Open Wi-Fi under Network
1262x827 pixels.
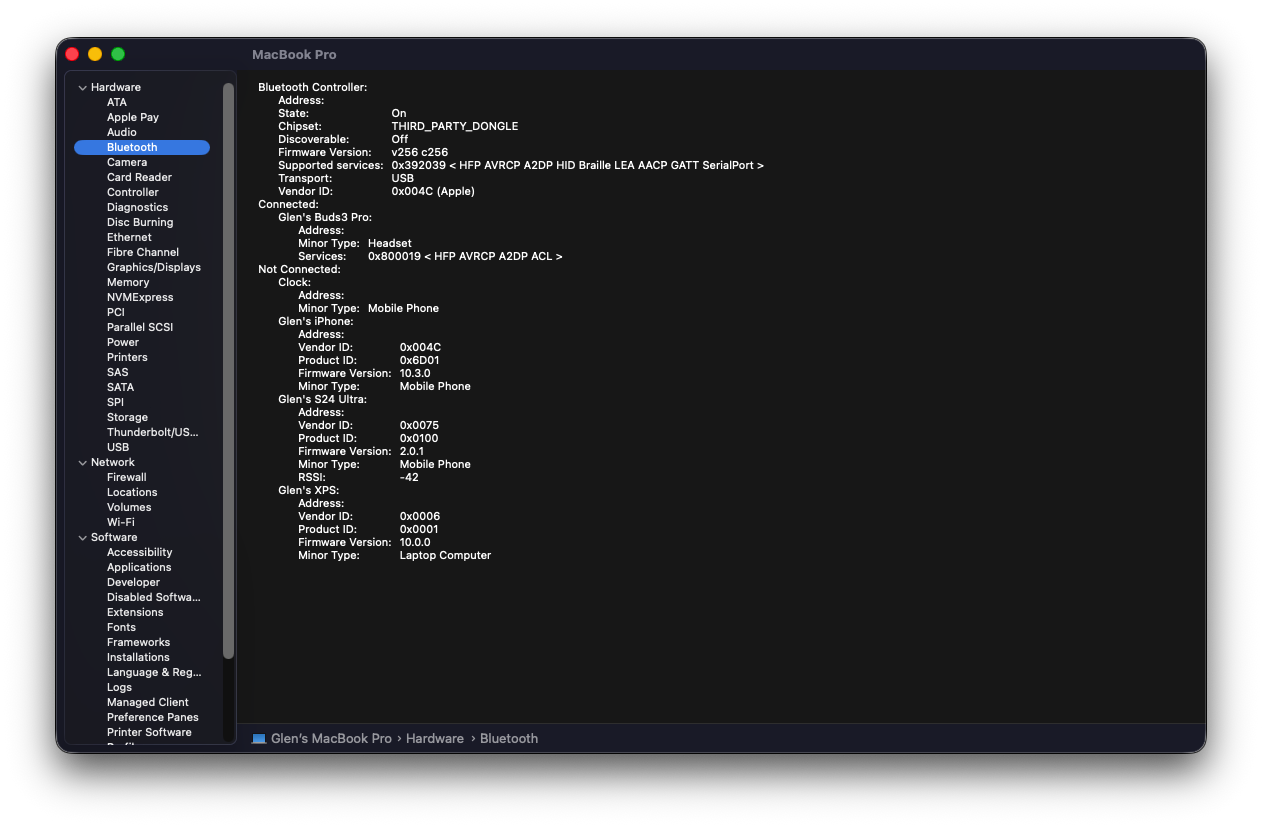[121, 522]
